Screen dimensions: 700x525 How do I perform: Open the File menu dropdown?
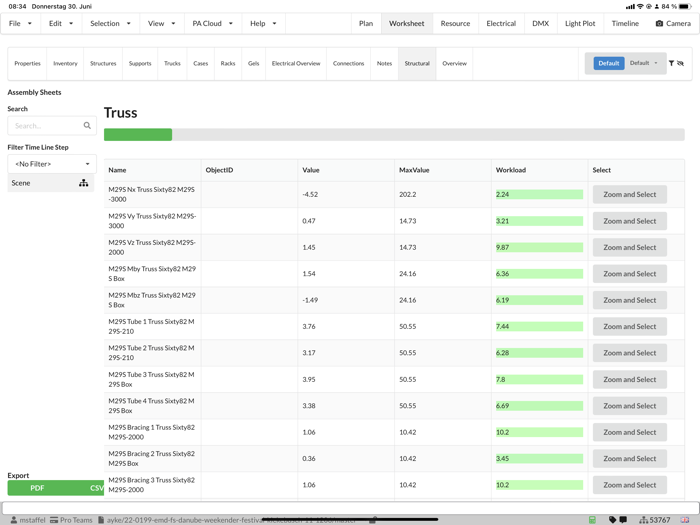[x=21, y=23]
